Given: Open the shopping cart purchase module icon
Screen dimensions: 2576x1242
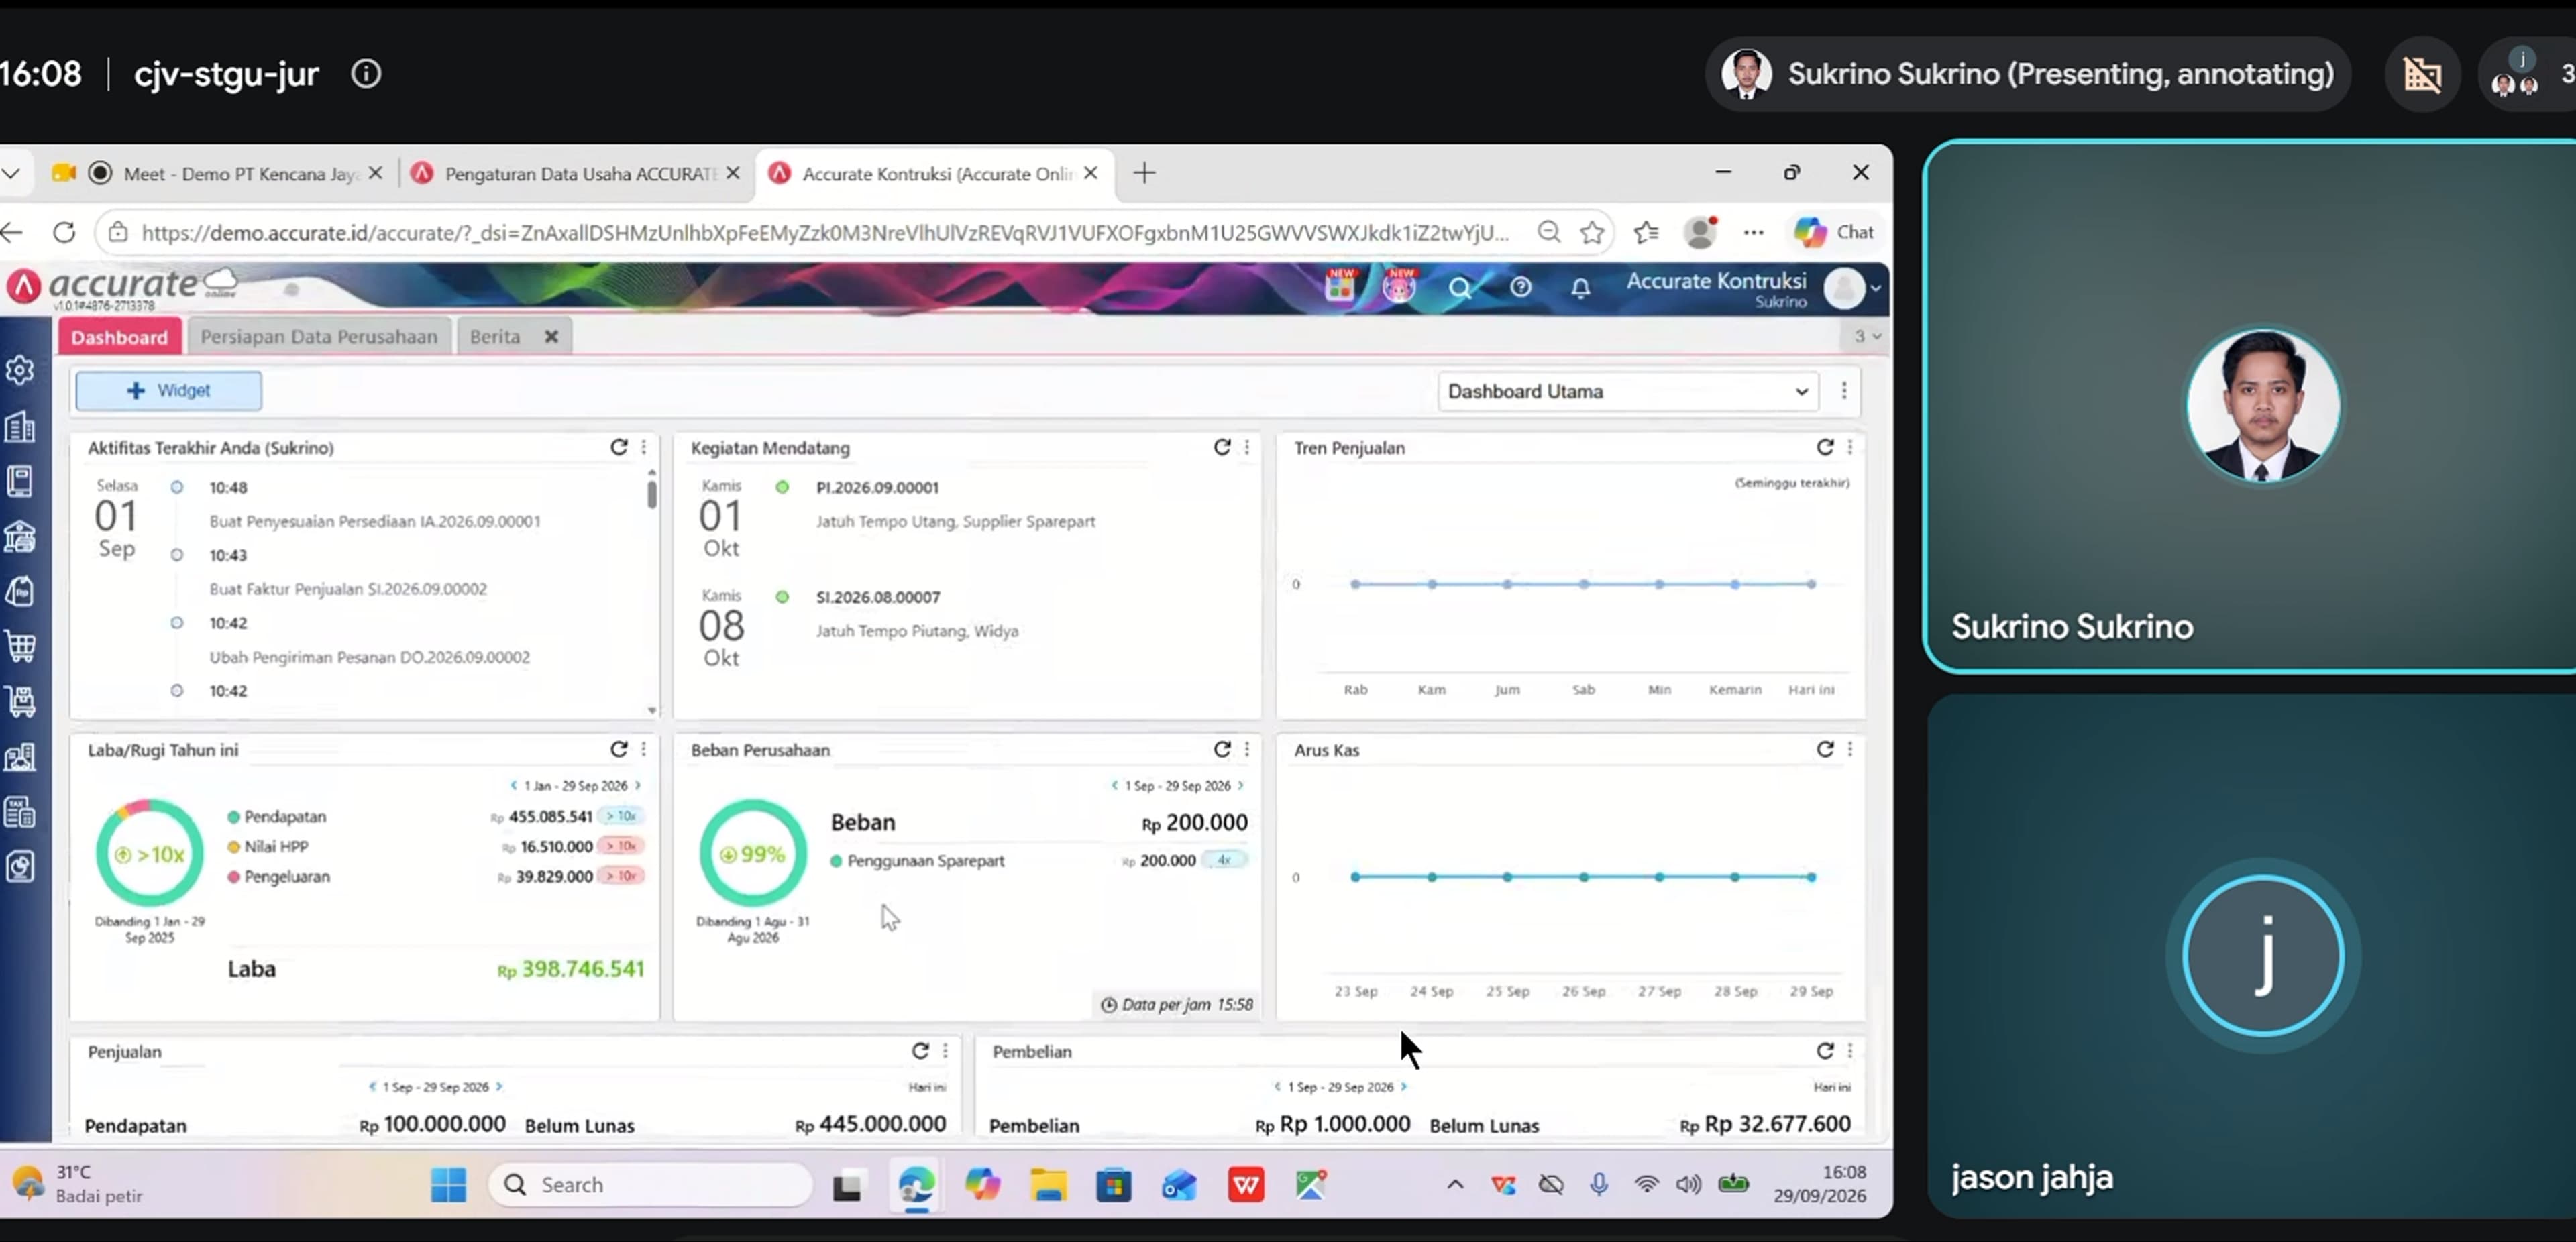Looking at the screenshot, I should (20, 646).
